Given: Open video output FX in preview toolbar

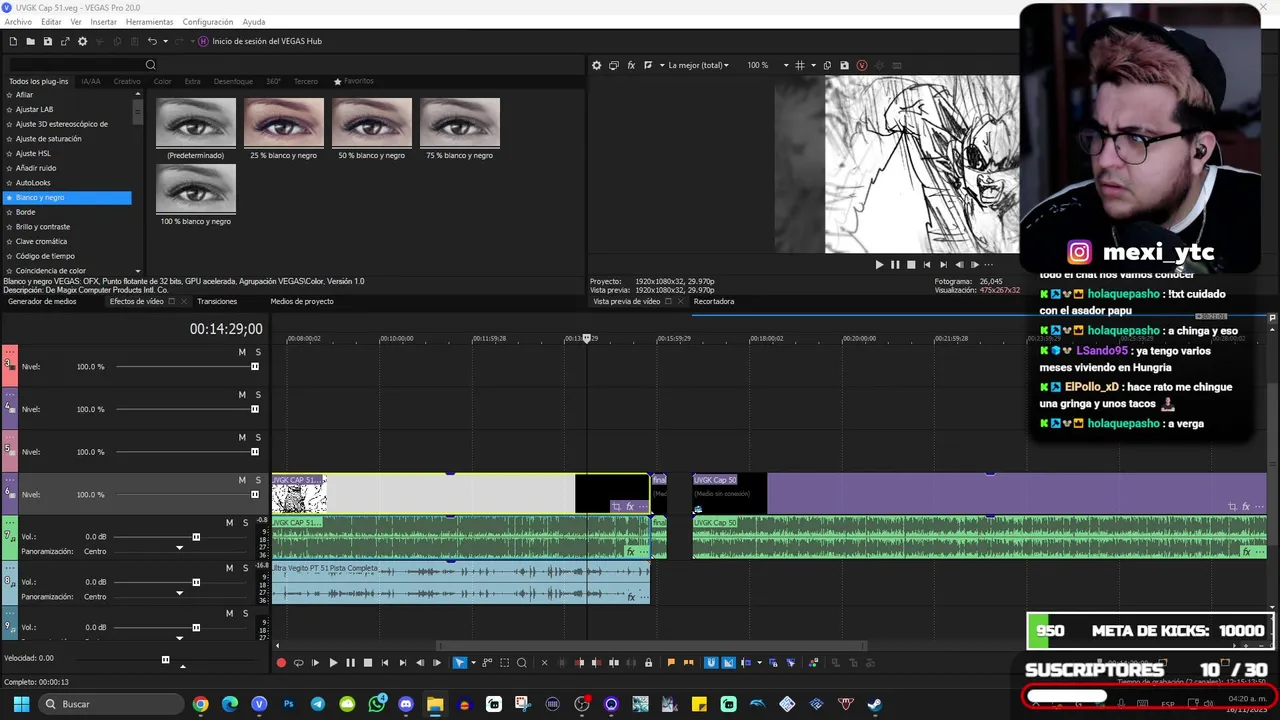Looking at the screenshot, I should click(631, 65).
